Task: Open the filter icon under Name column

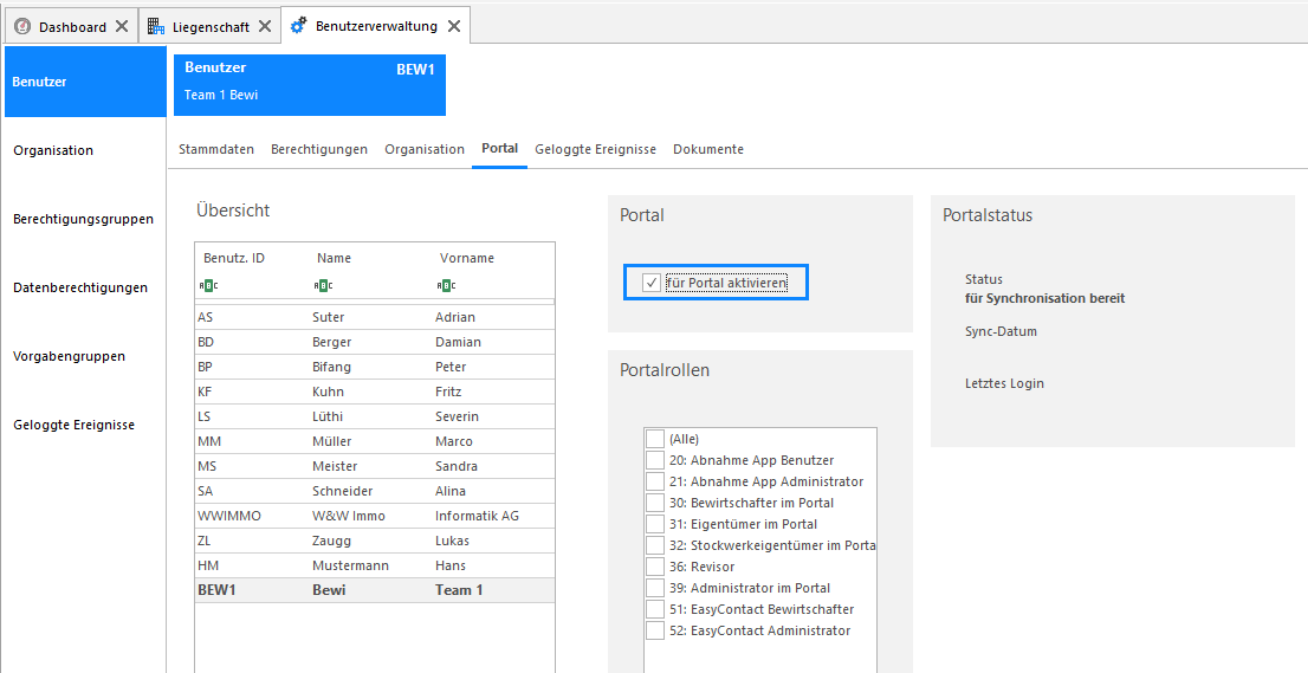Action: click(323, 286)
